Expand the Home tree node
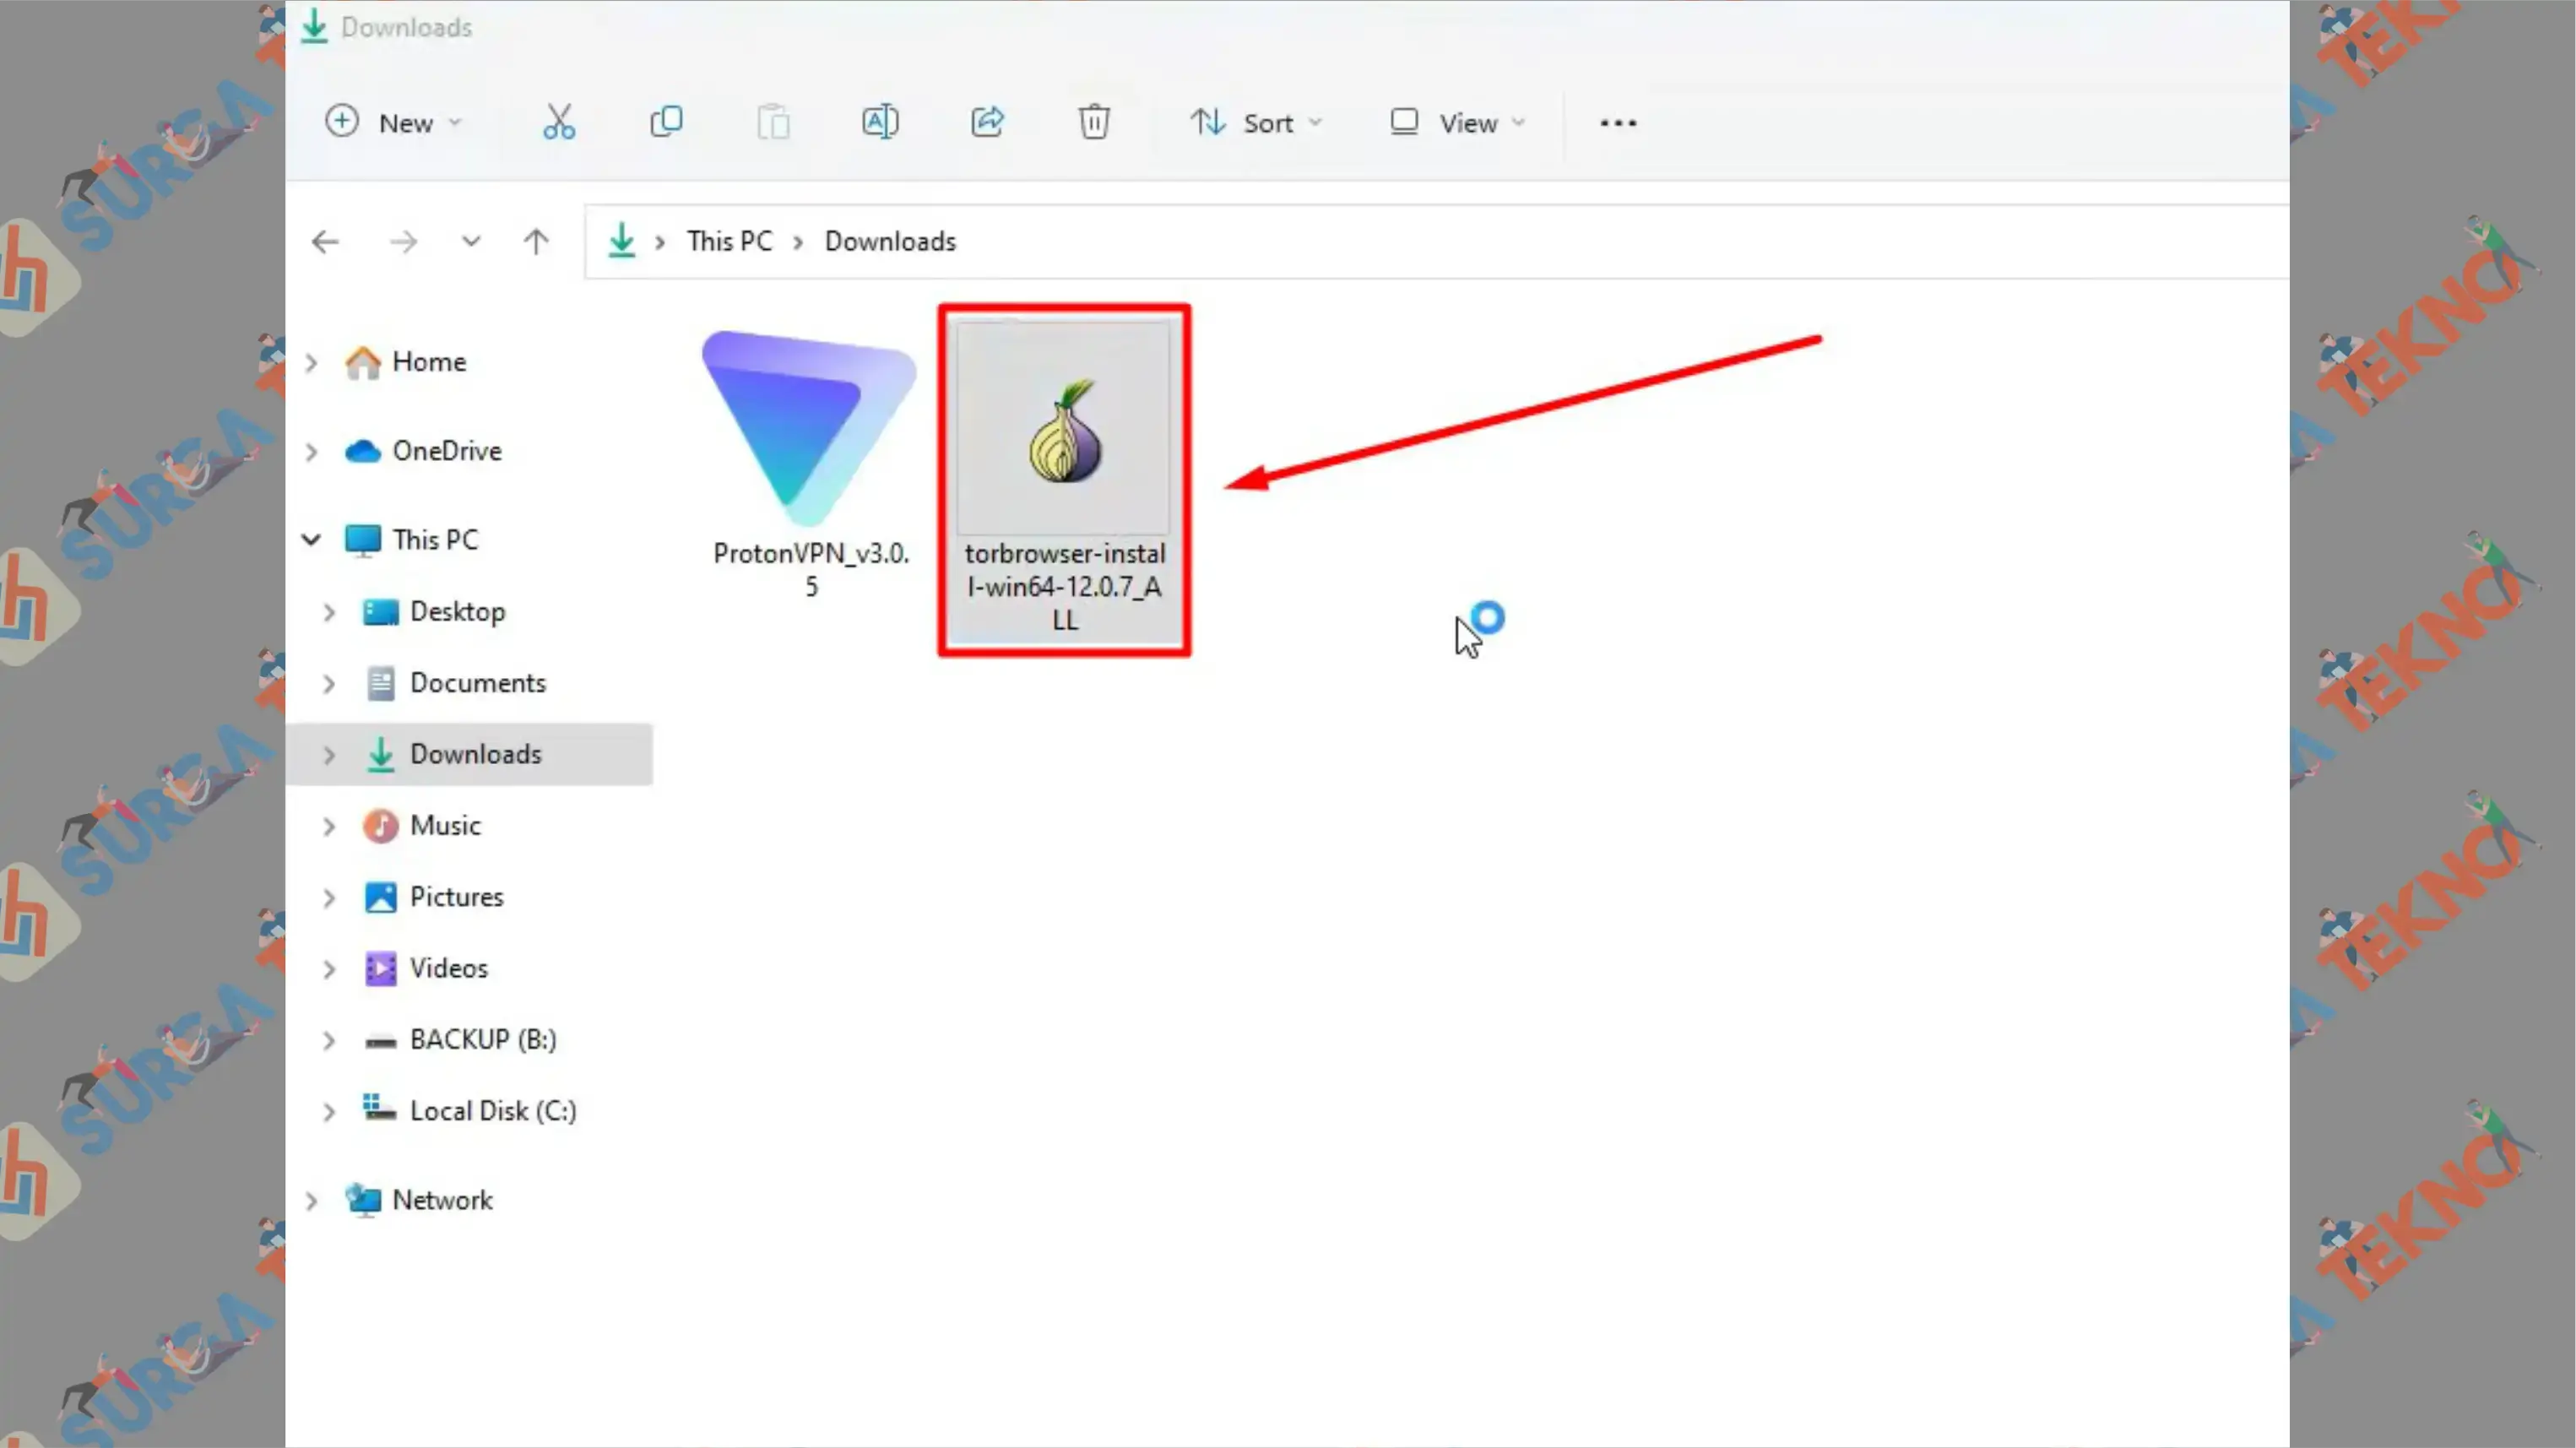 click(312, 363)
